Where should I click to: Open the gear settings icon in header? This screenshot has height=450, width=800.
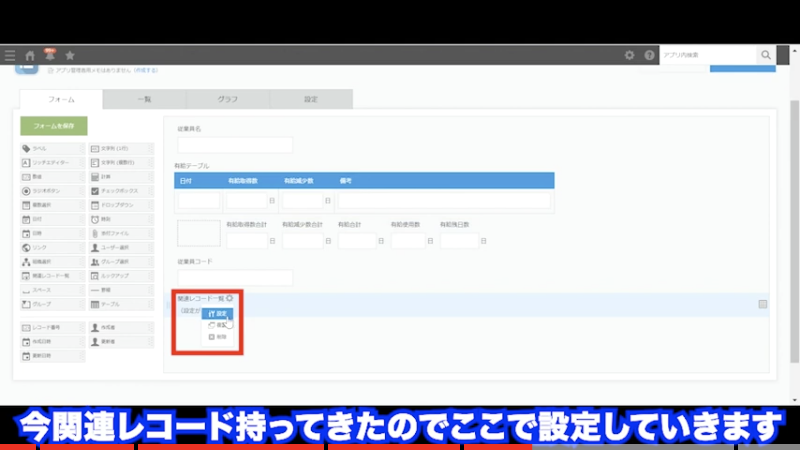tap(629, 55)
